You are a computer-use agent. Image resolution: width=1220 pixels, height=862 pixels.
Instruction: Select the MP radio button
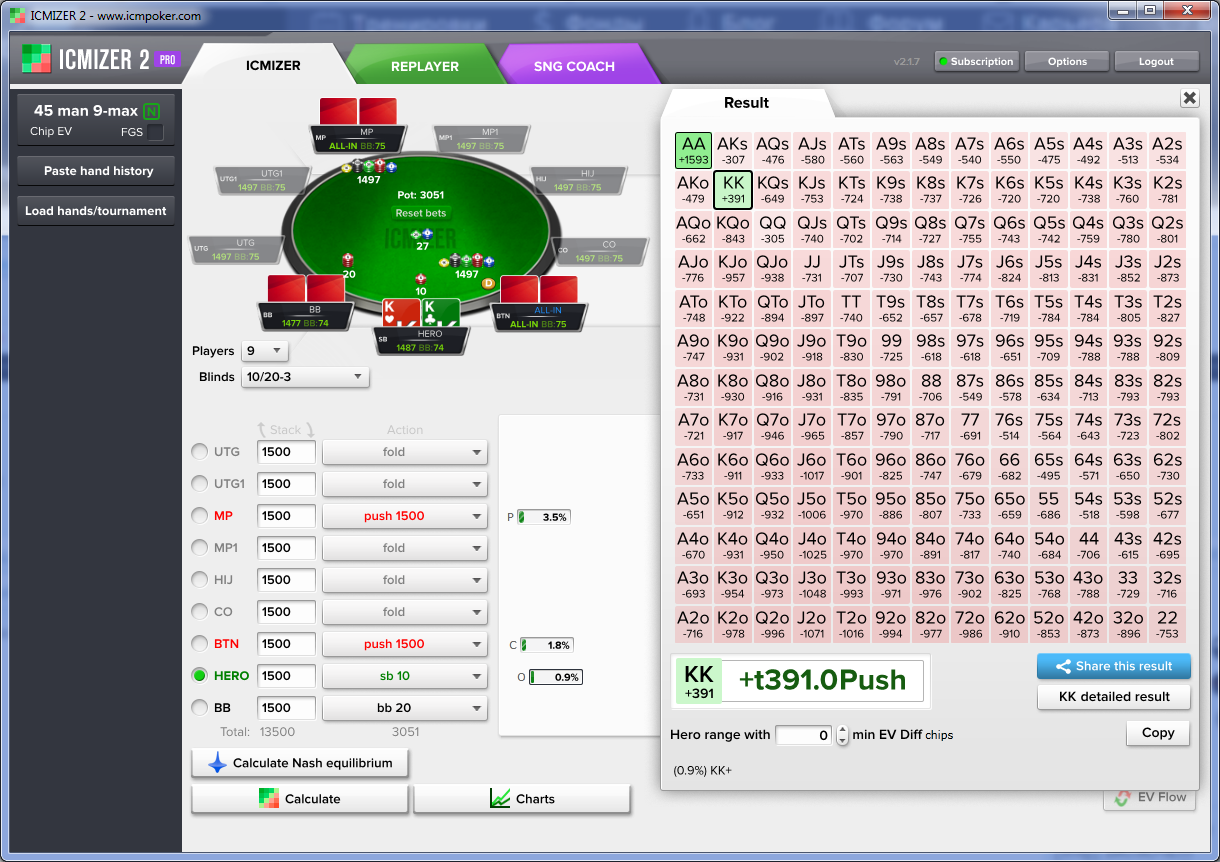(x=200, y=516)
